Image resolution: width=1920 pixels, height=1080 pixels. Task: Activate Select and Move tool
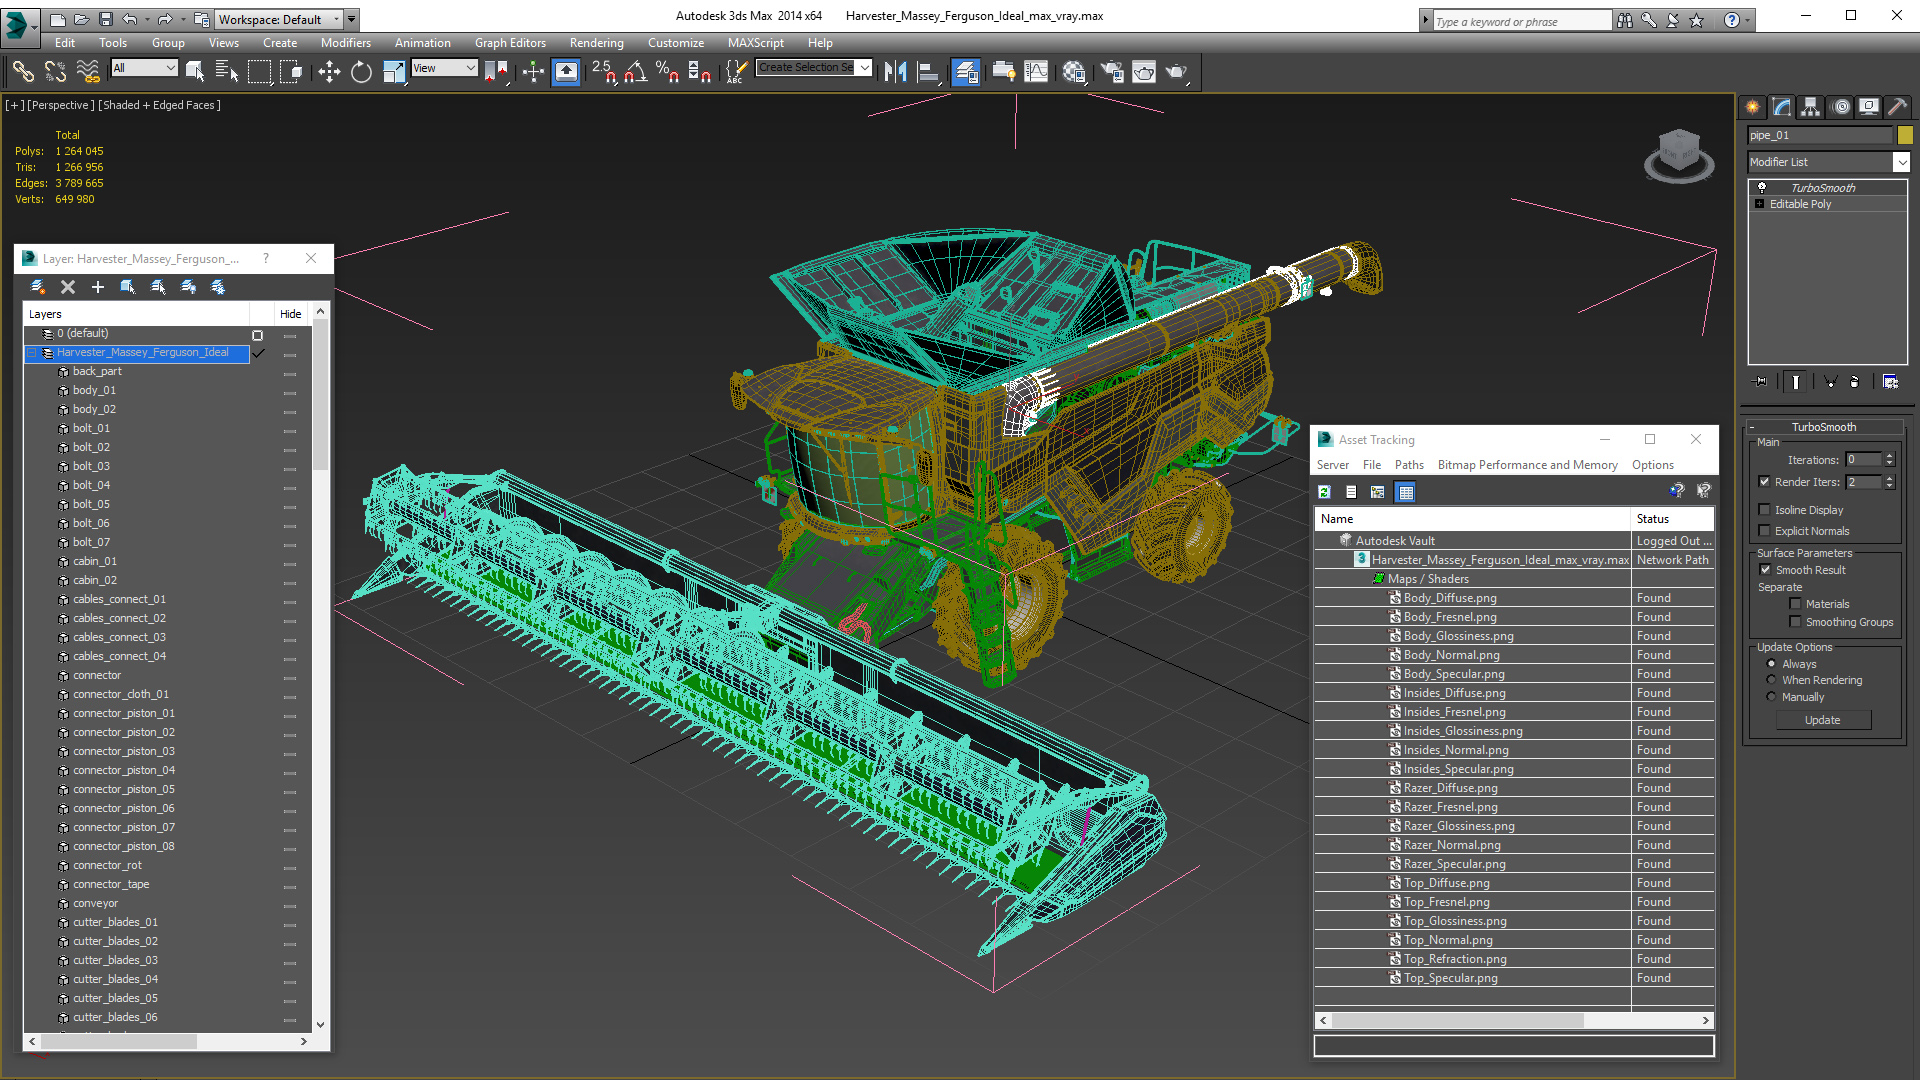point(329,71)
